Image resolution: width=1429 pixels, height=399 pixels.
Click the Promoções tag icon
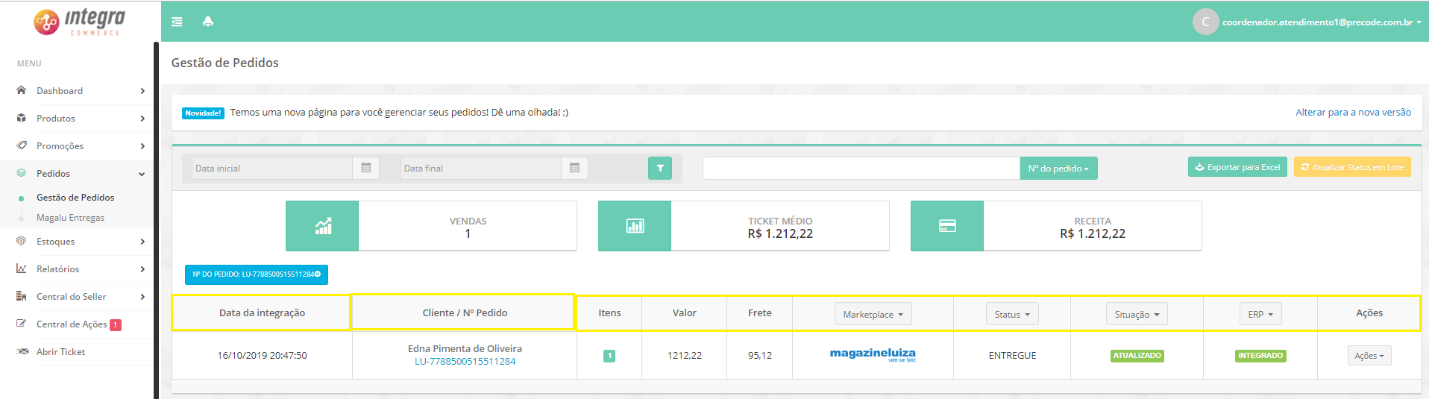coord(21,146)
